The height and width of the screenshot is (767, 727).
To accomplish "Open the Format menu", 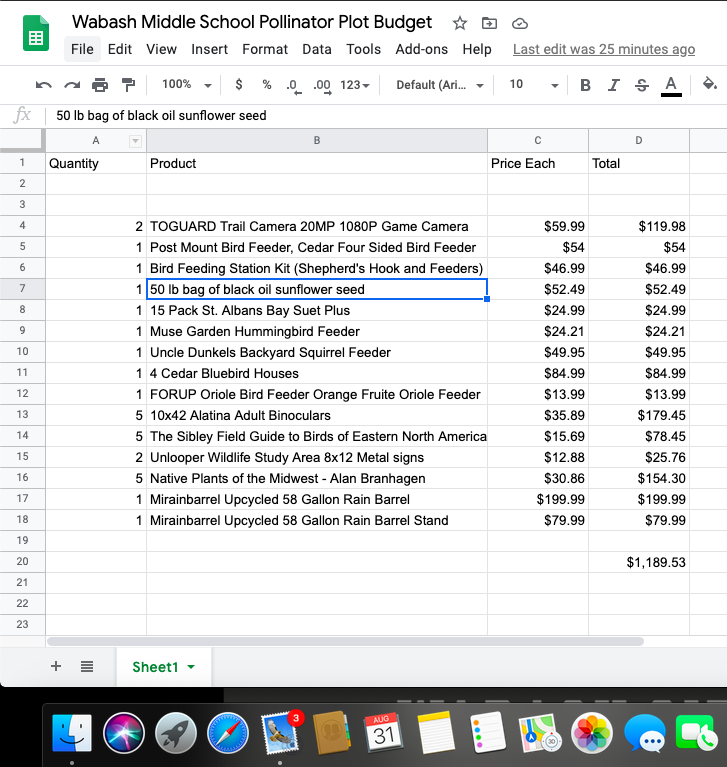I will coord(265,49).
